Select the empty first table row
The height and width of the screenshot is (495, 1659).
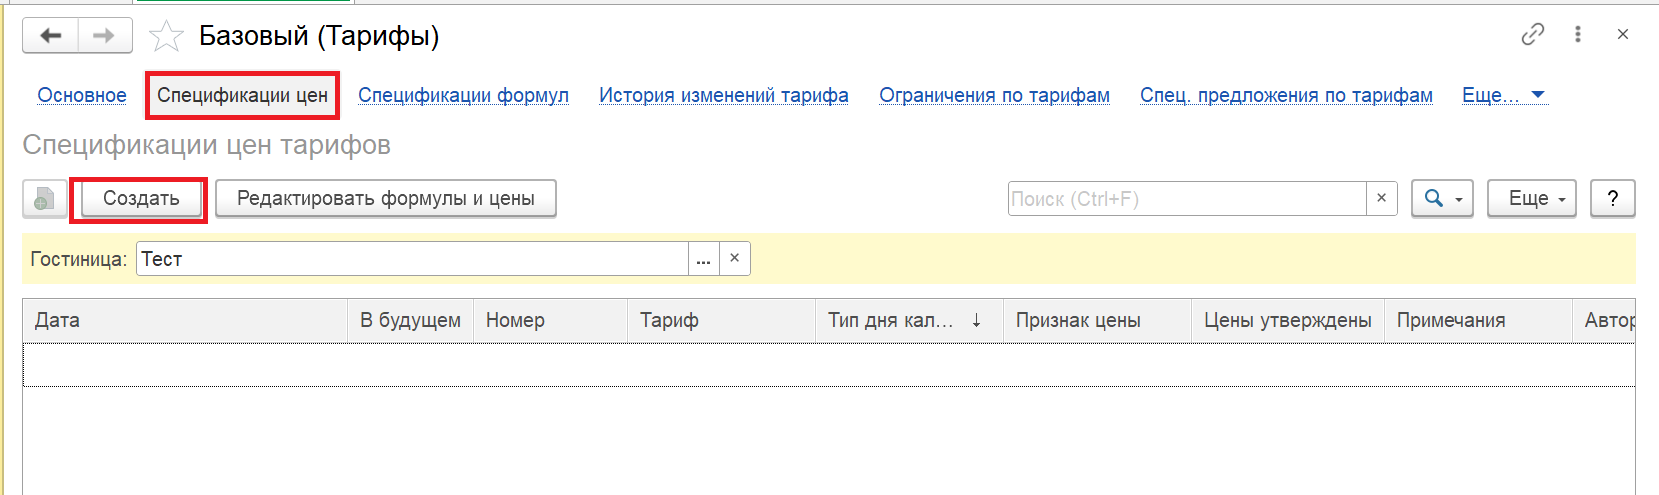coord(829,365)
